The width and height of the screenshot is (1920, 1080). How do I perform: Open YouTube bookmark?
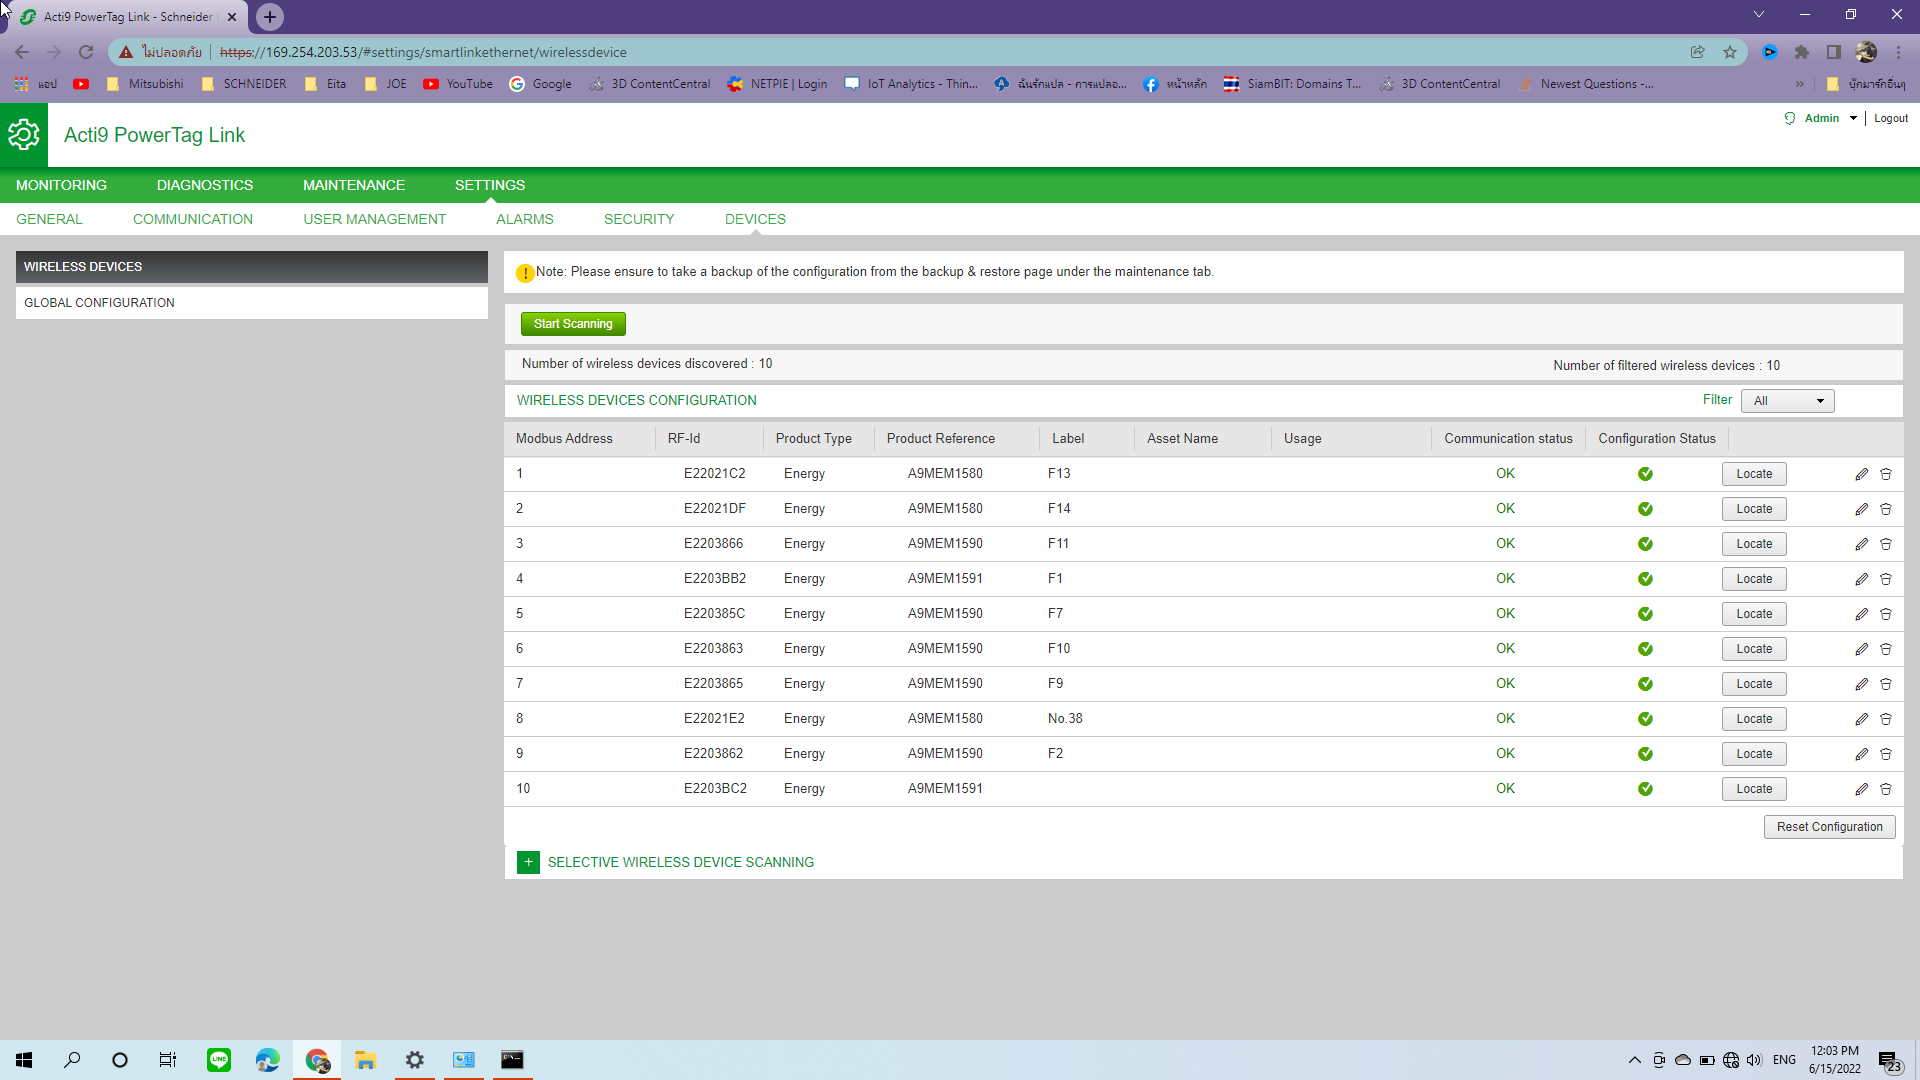(x=458, y=84)
